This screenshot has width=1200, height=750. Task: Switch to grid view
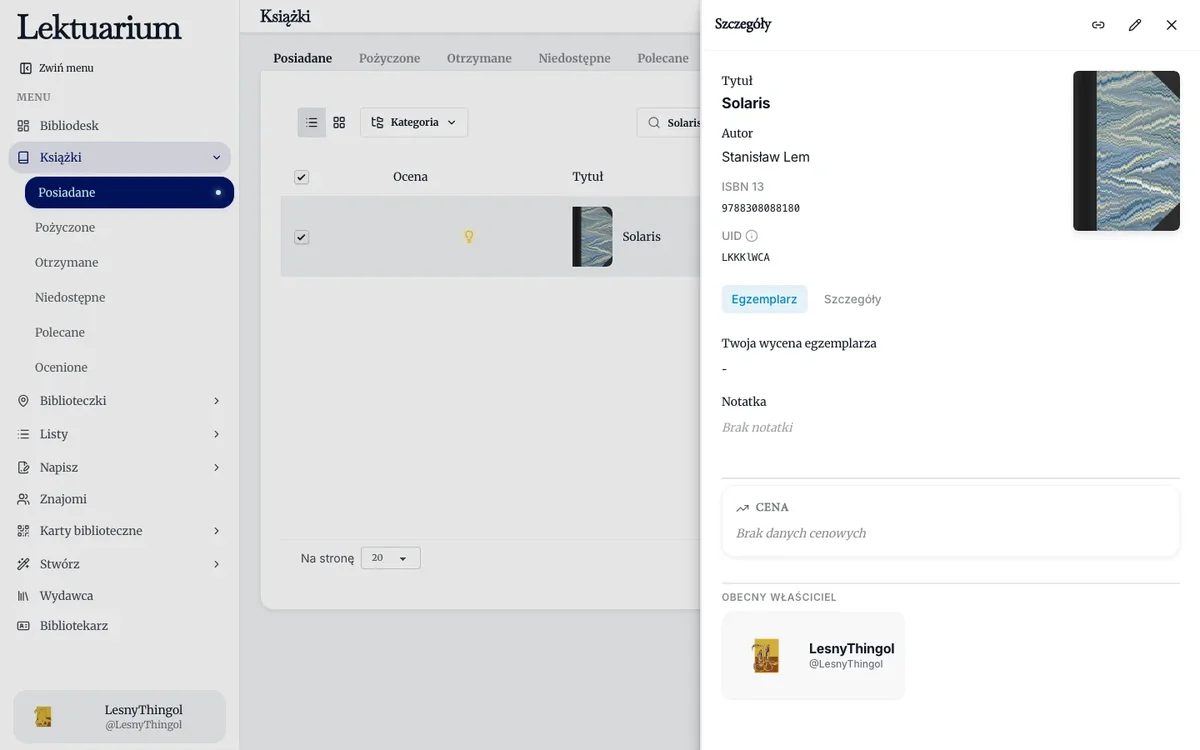[339, 122]
